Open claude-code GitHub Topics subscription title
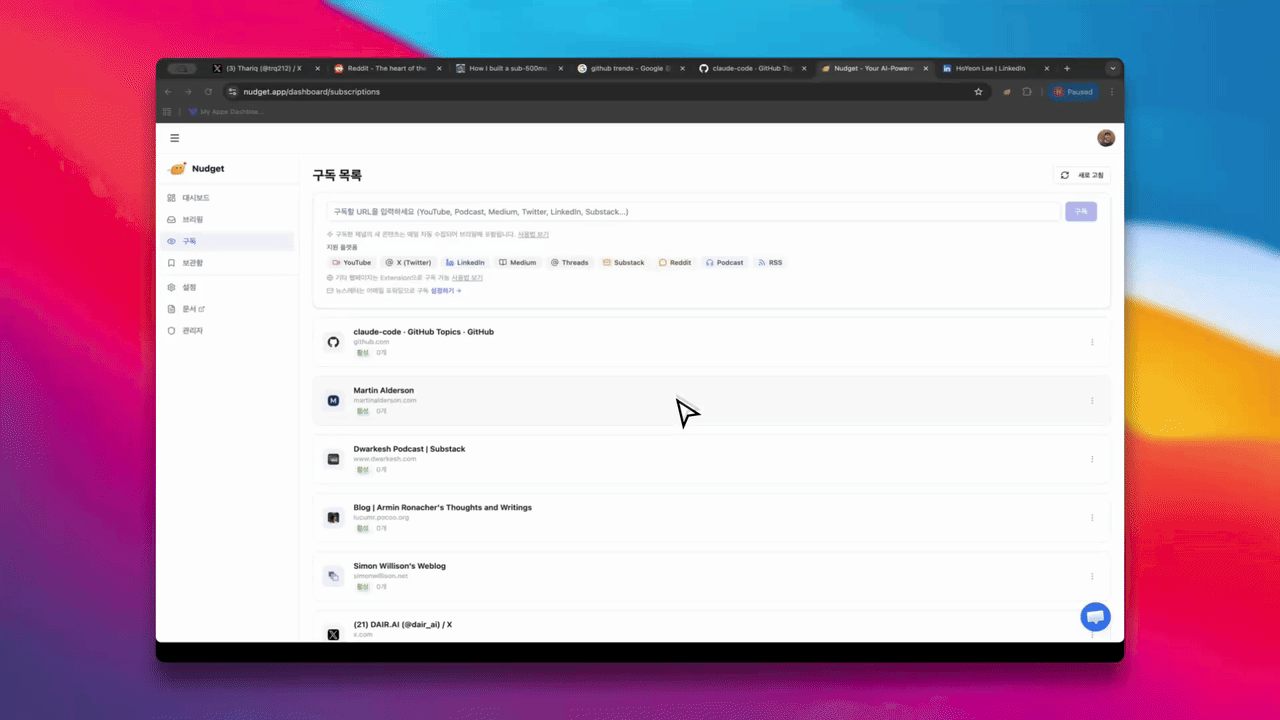 [x=423, y=331]
